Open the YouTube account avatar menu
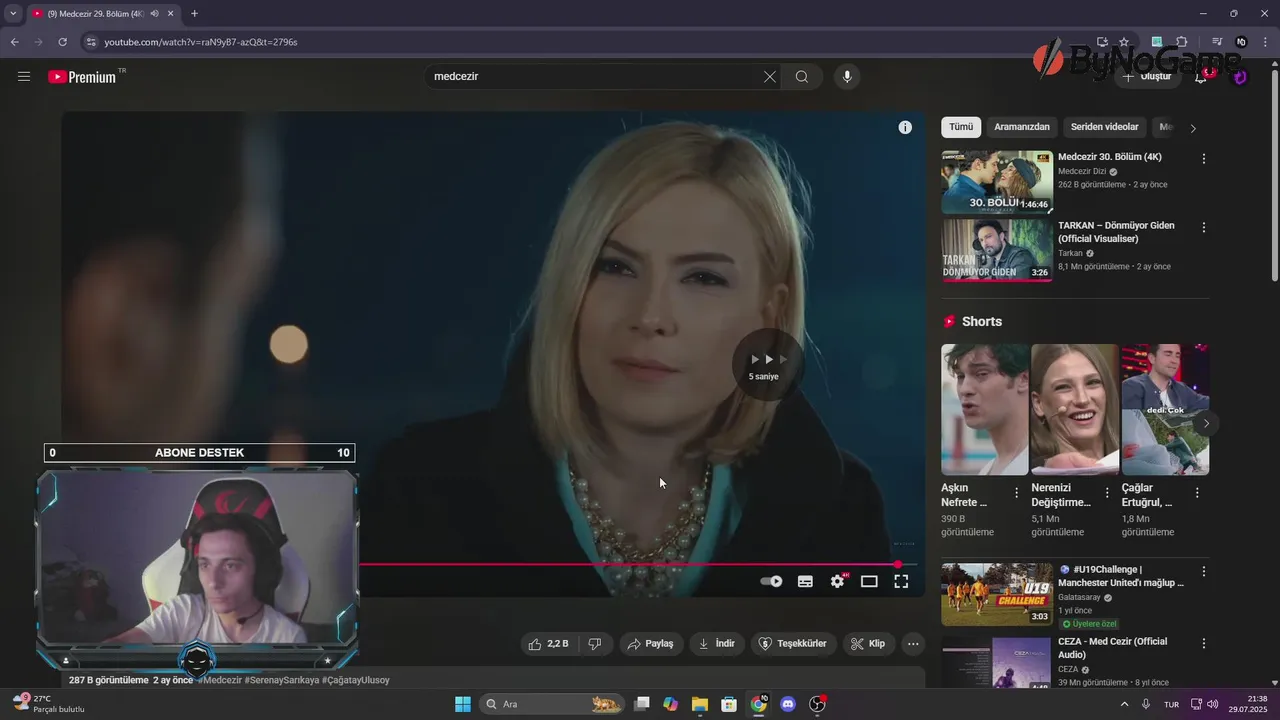1280x720 pixels. tap(1240, 77)
